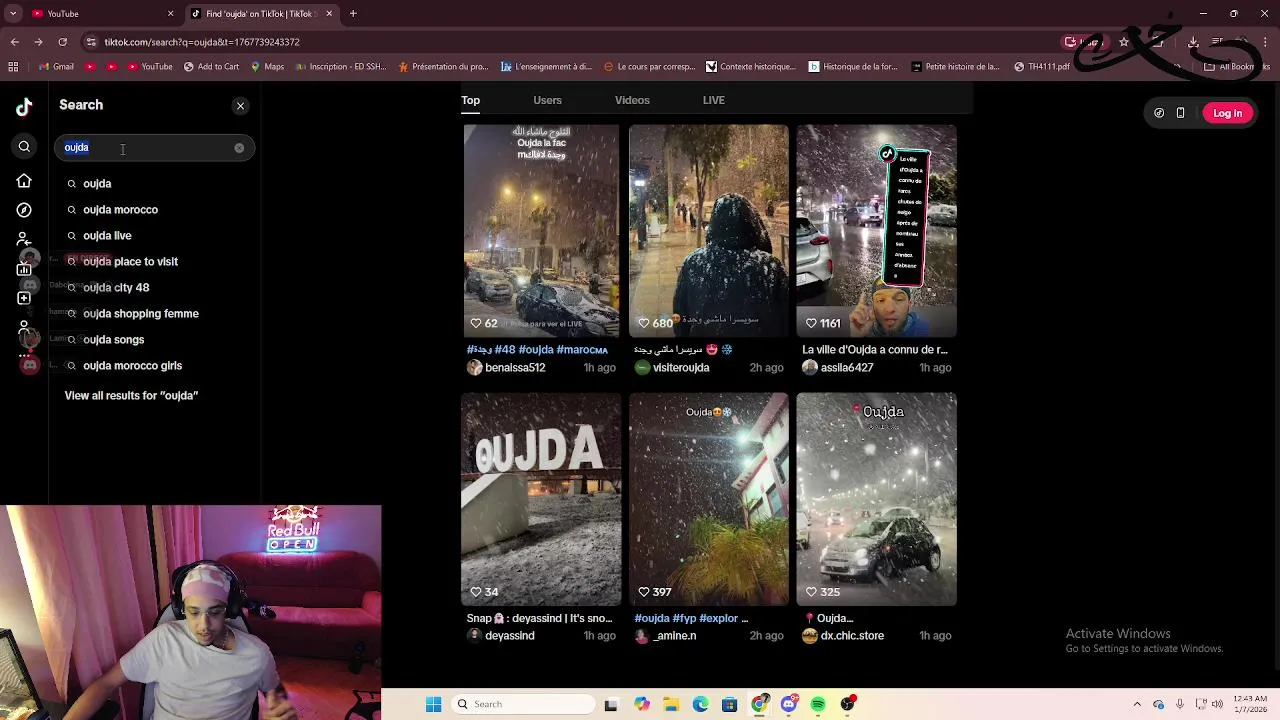Select the "oujda shopping femme" suggestion
The image size is (1280, 720).
155,313
